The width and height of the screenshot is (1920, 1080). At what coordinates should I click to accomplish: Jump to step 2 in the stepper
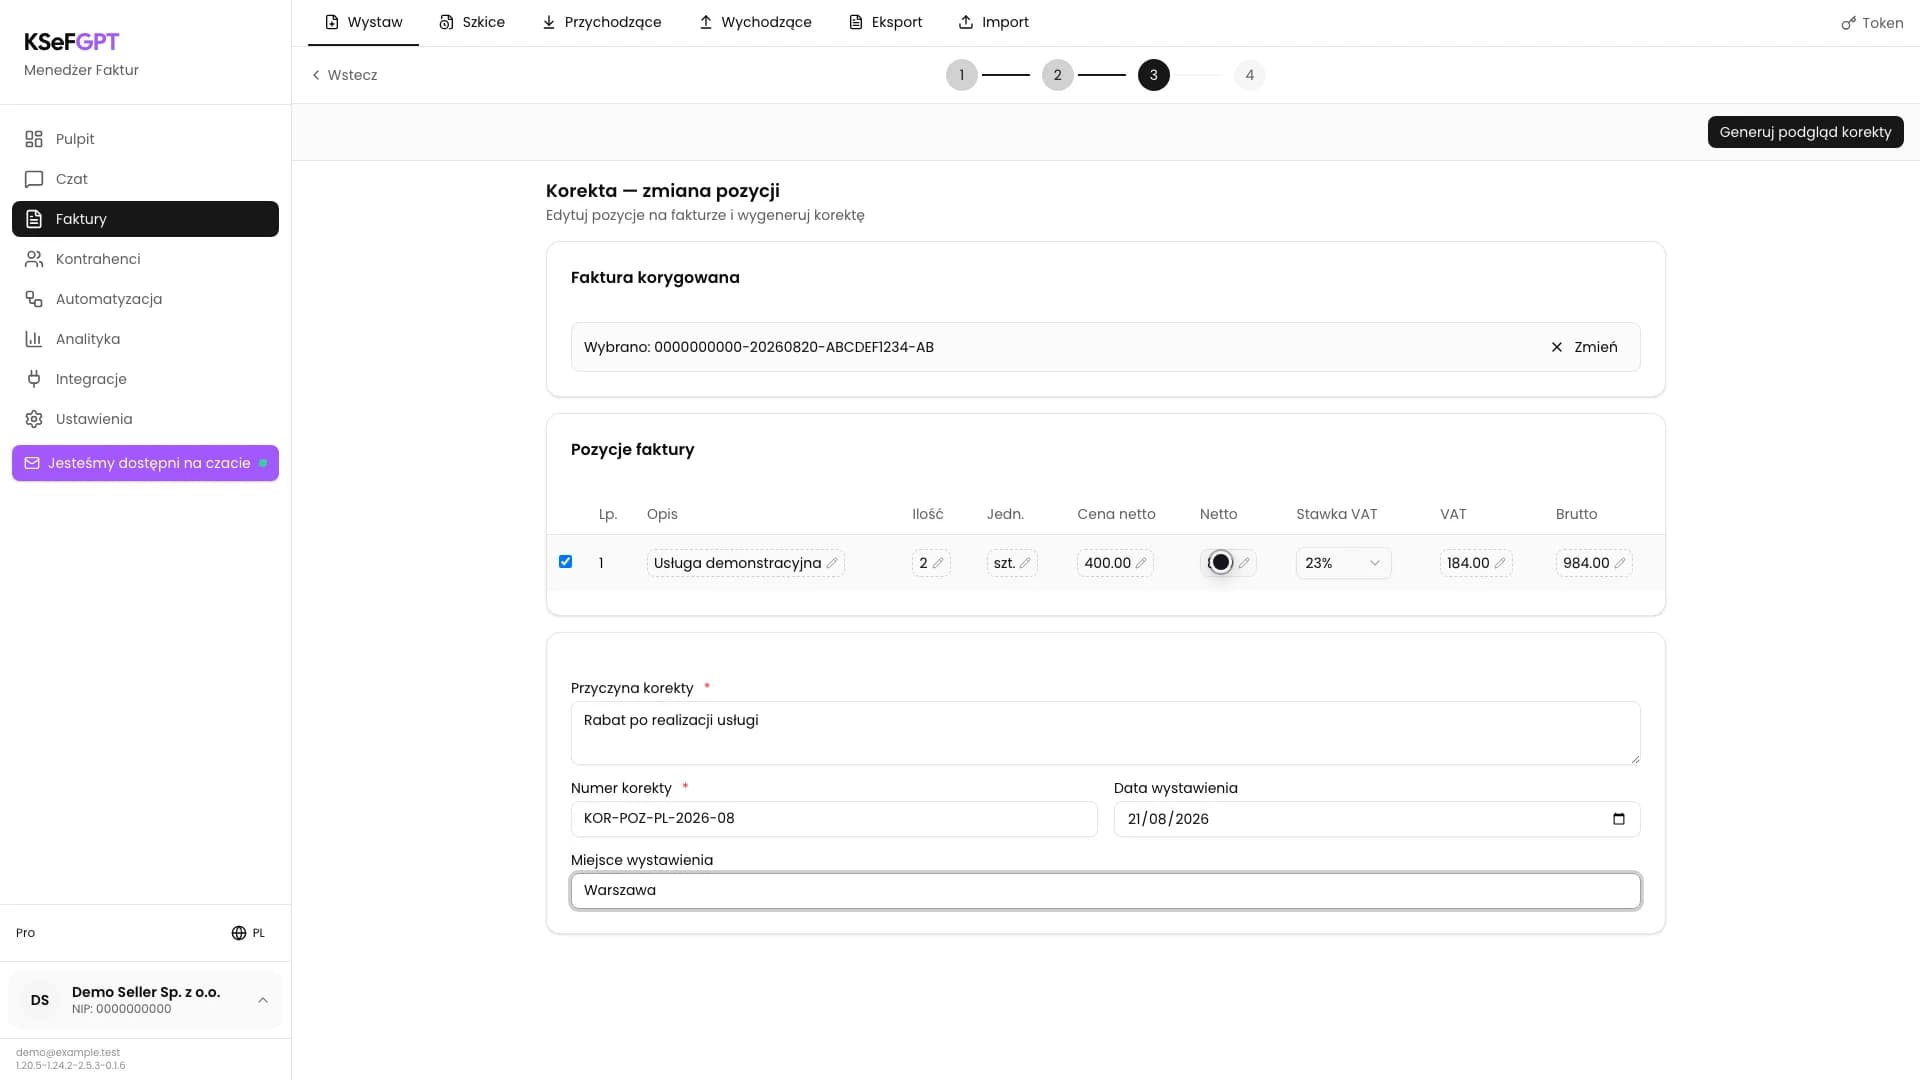tap(1057, 75)
